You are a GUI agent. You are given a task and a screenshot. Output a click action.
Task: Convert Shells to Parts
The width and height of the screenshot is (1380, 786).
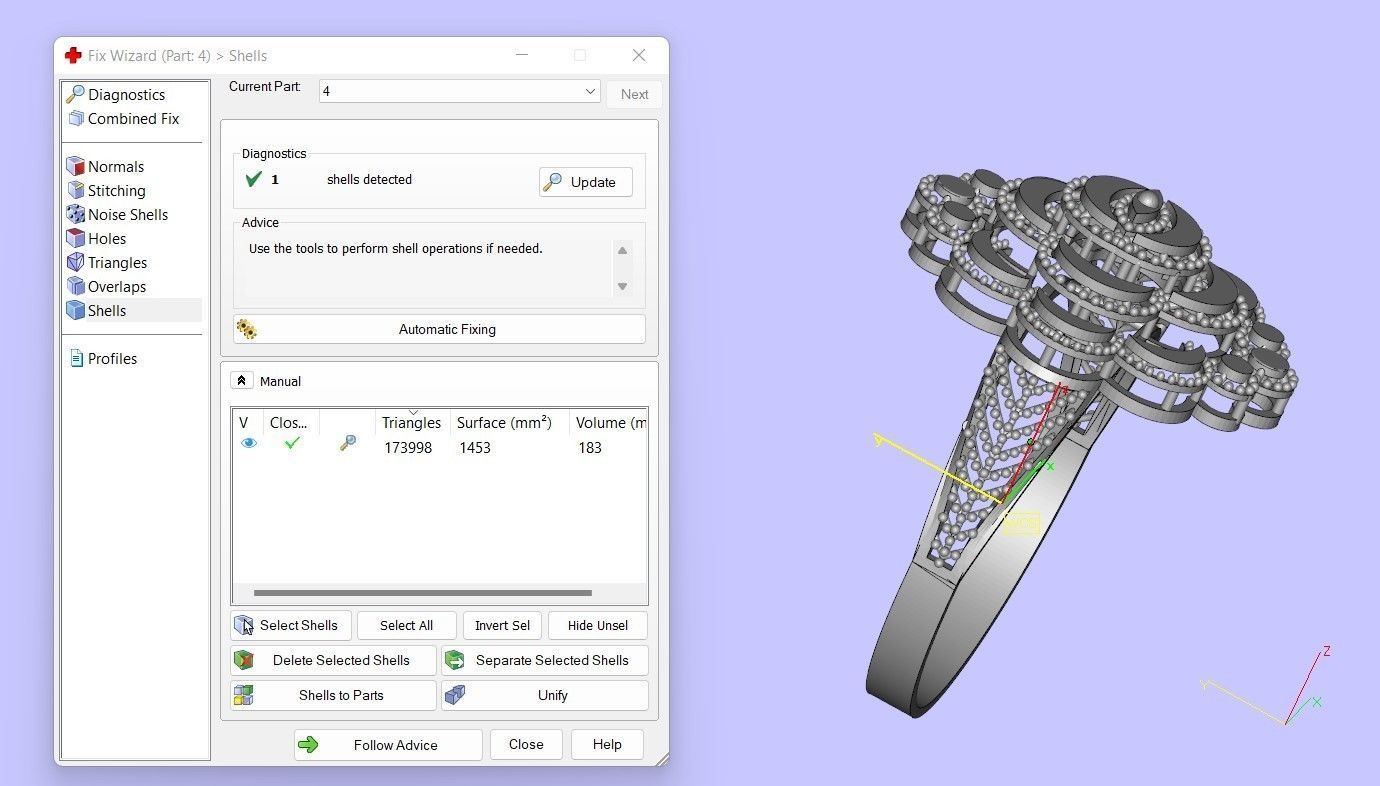tap(334, 695)
